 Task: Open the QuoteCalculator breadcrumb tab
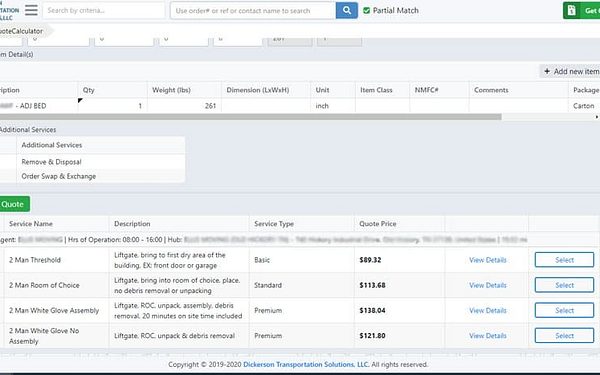click(x=22, y=31)
